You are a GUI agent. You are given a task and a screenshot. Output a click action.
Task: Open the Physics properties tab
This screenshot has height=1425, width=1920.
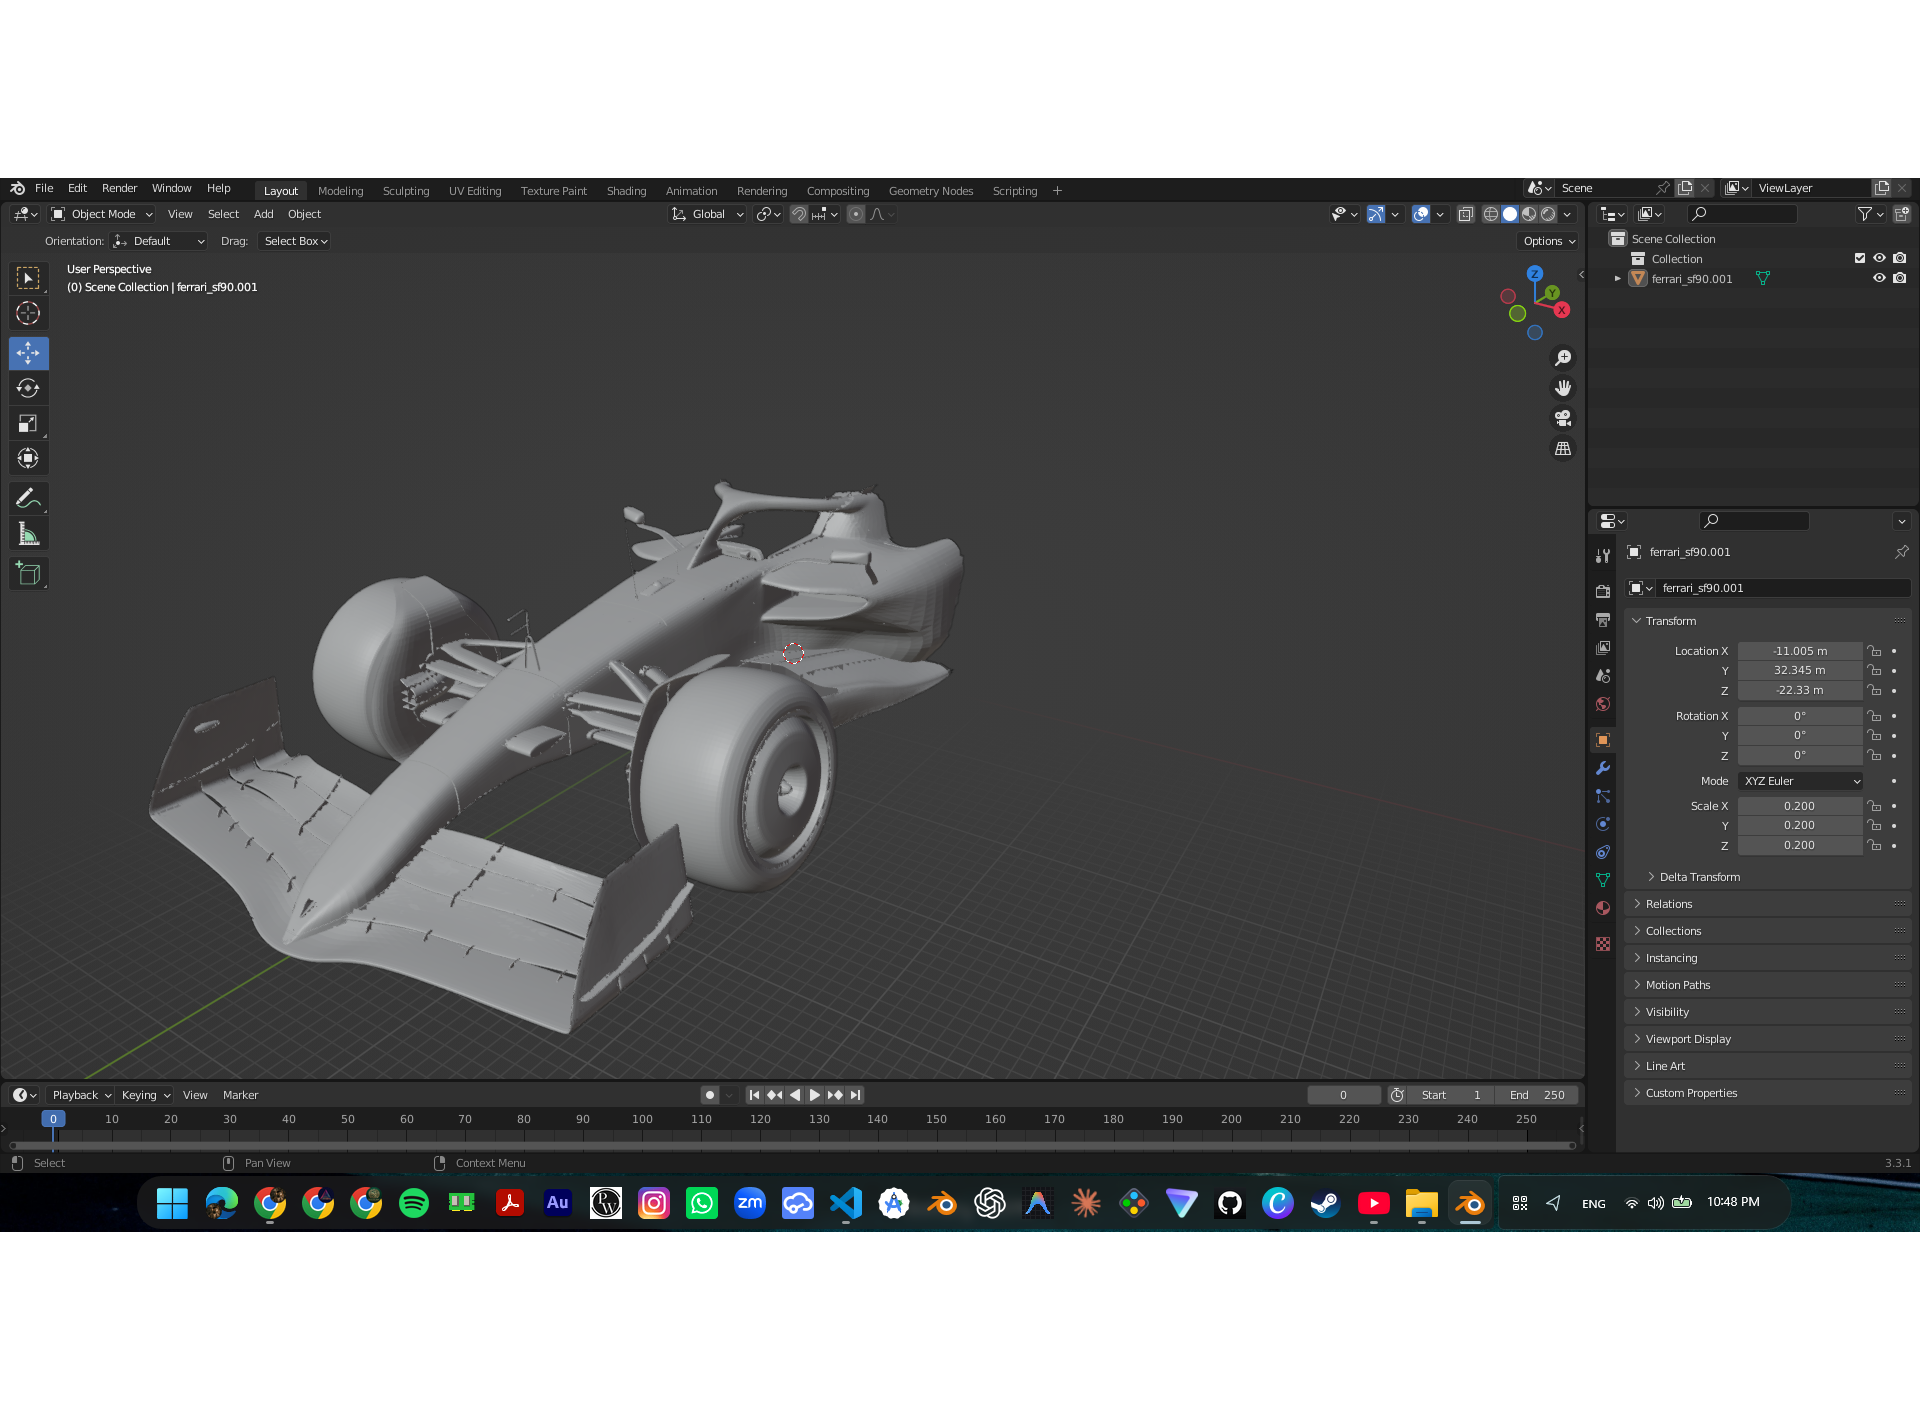pos(1603,824)
